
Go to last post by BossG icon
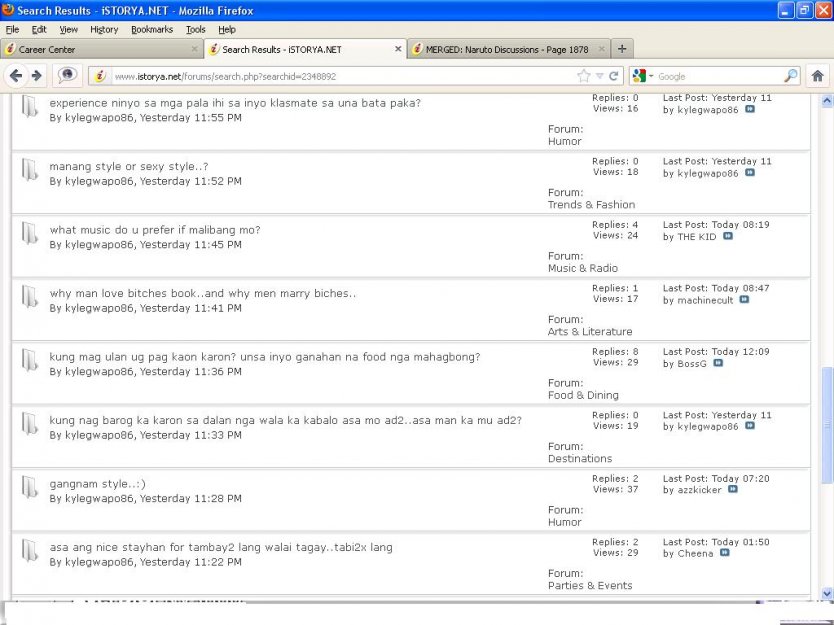pyautogui.click(x=718, y=364)
